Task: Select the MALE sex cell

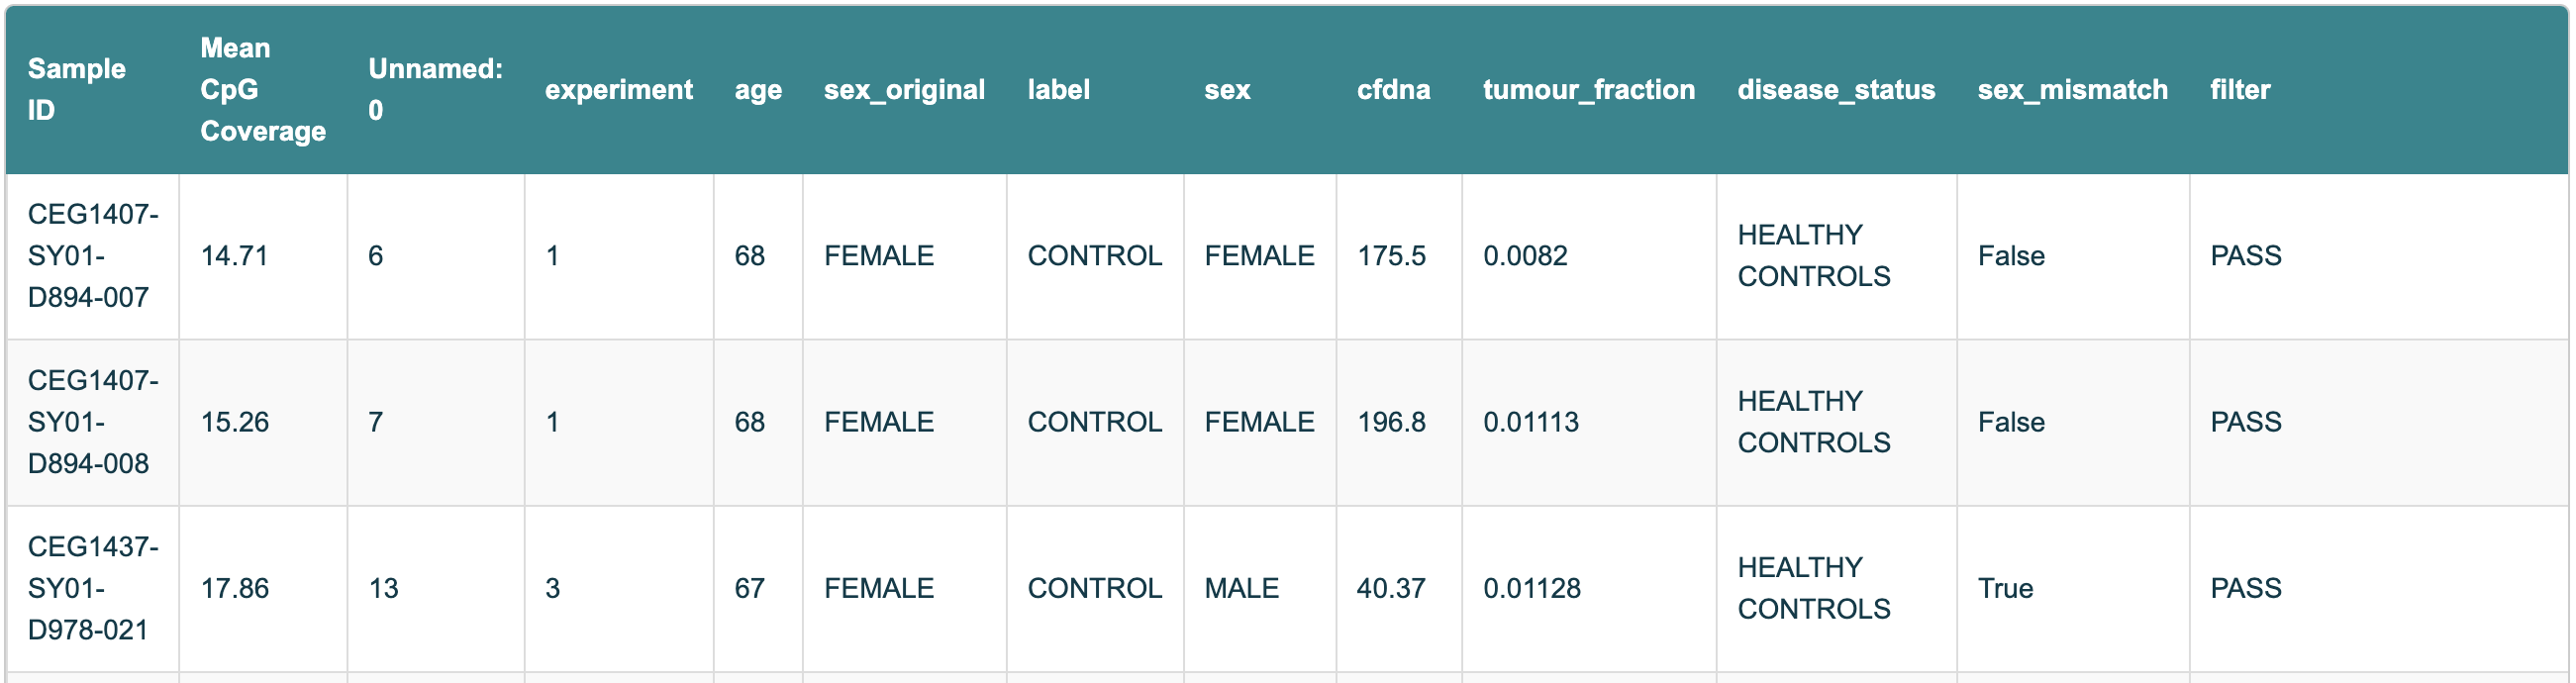Action: click(1241, 588)
